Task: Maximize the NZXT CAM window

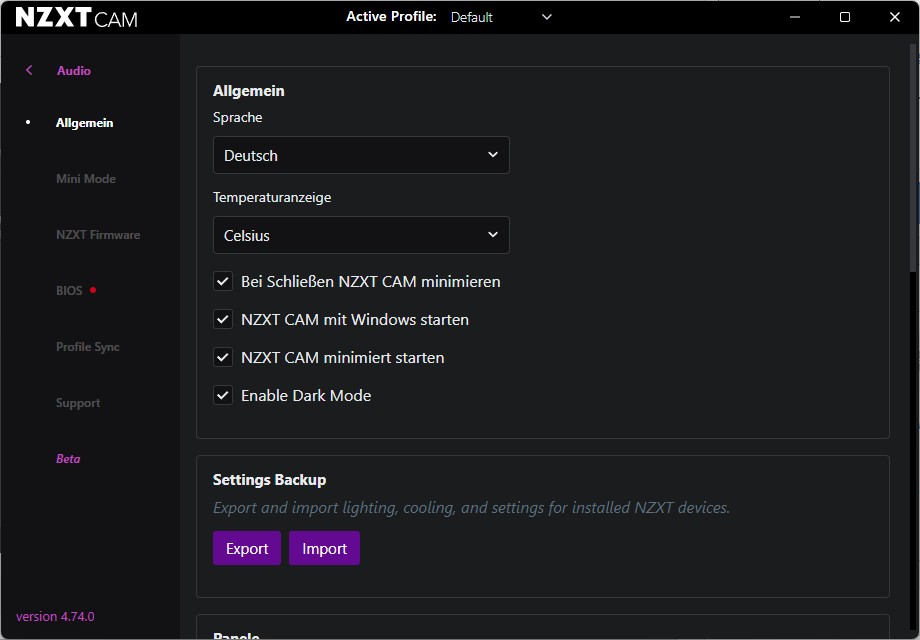Action: pos(845,17)
